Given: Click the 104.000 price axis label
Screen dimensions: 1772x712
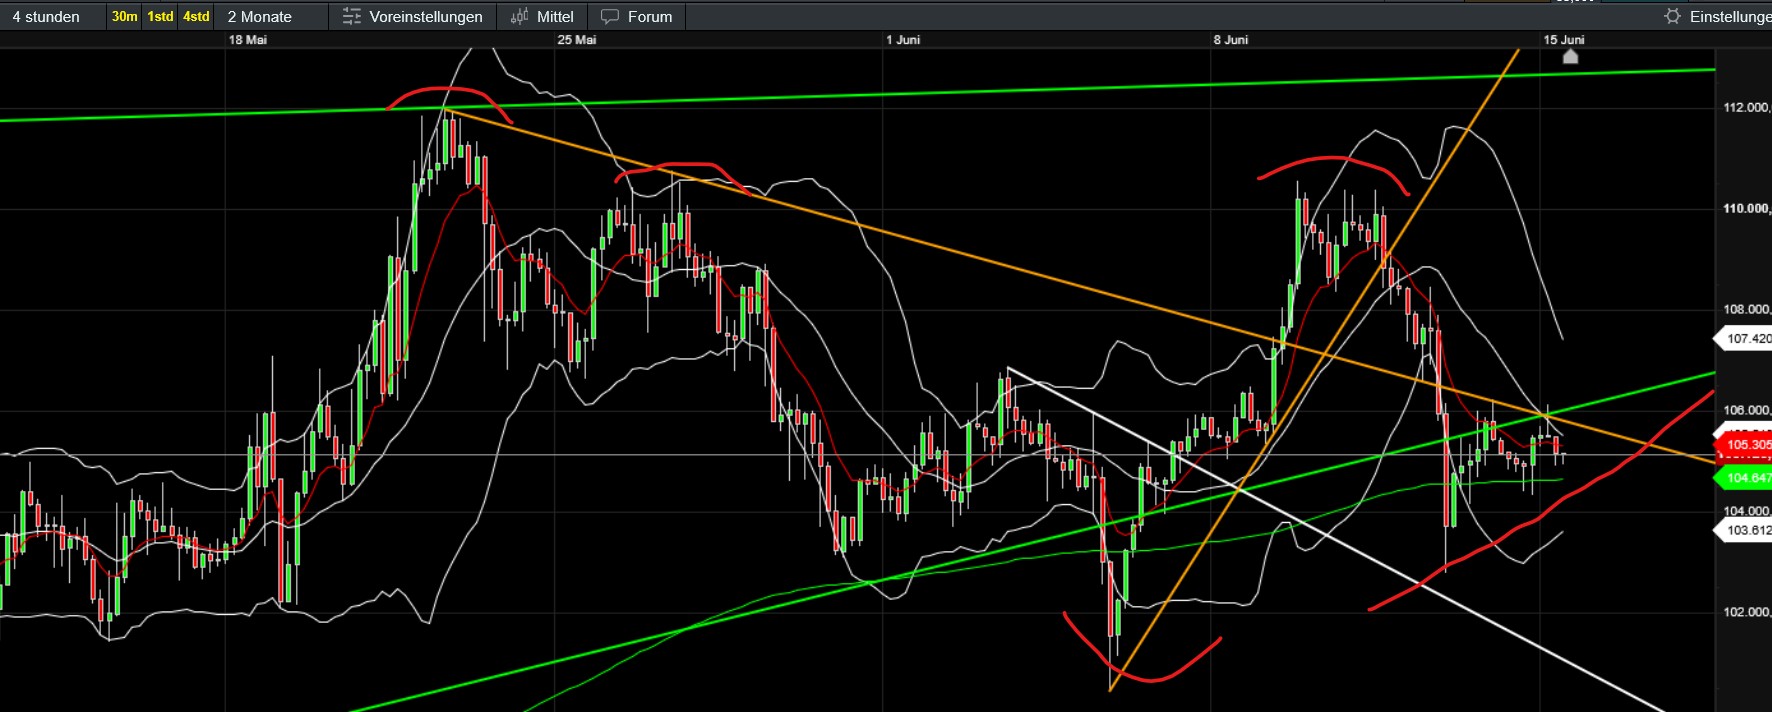Looking at the screenshot, I should [1746, 512].
